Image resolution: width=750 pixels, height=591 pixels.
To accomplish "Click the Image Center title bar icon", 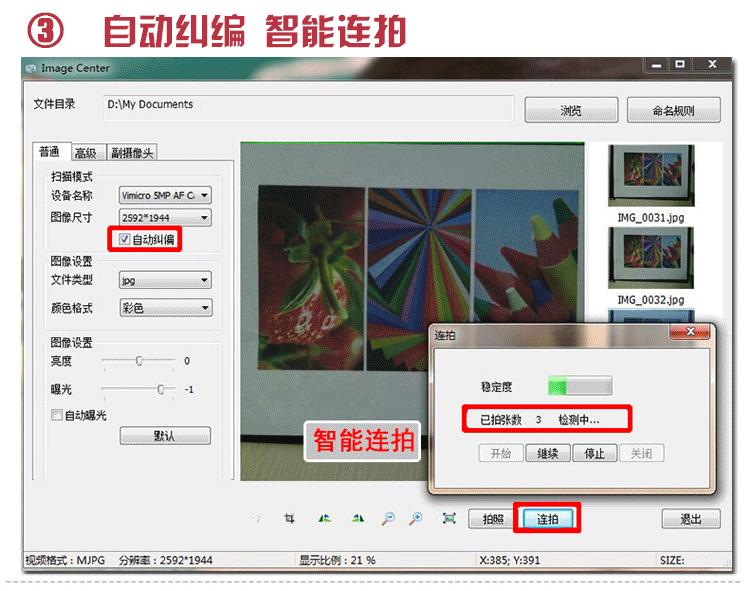I will coord(31,68).
